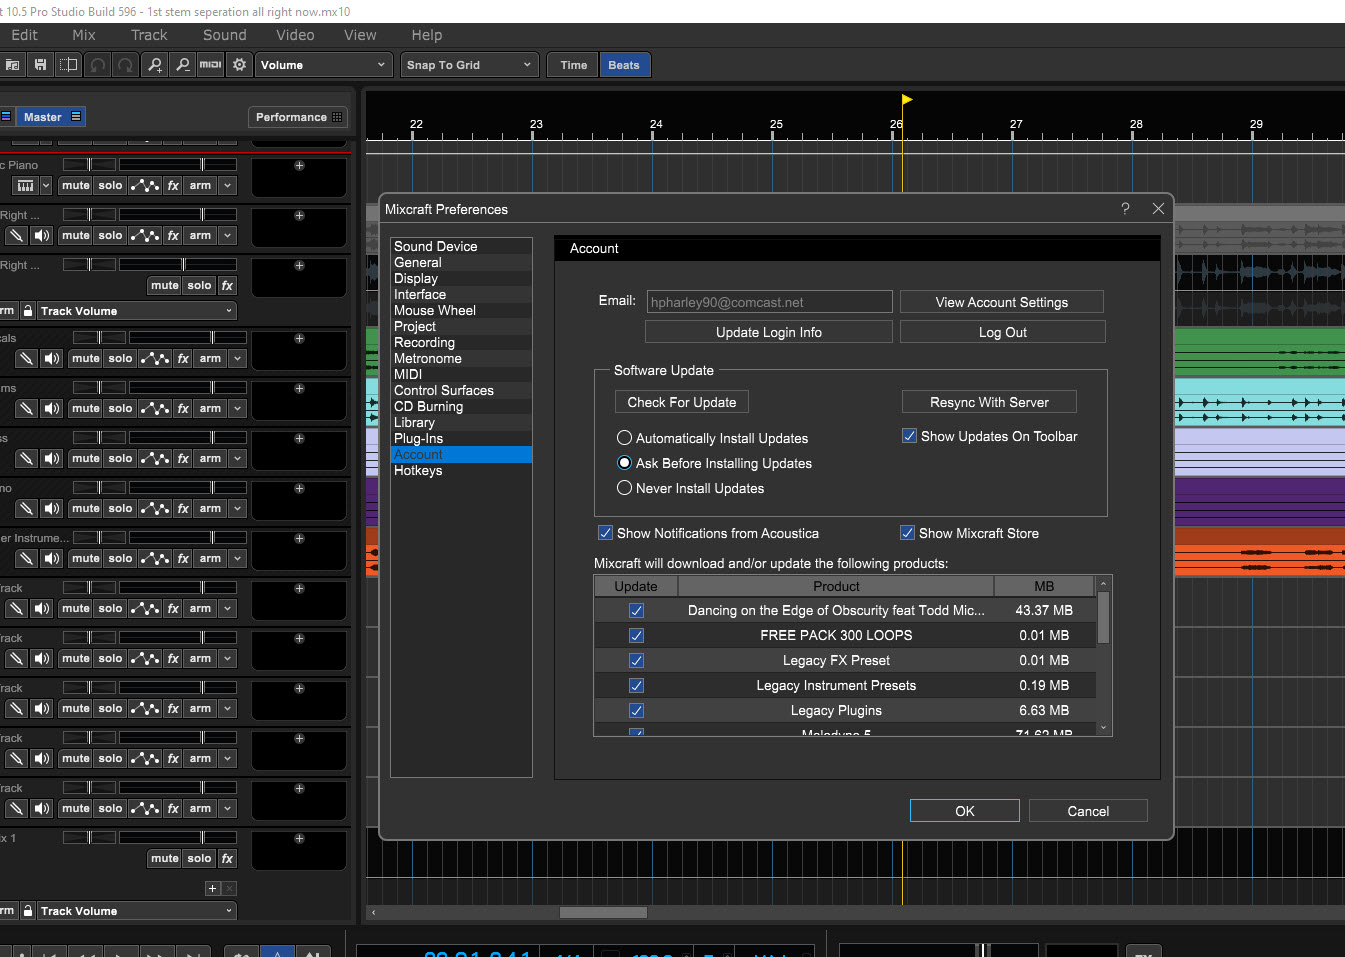Screen dimensions: 1345x957
Task: Click Resync With Server button
Action: point(989,402)
